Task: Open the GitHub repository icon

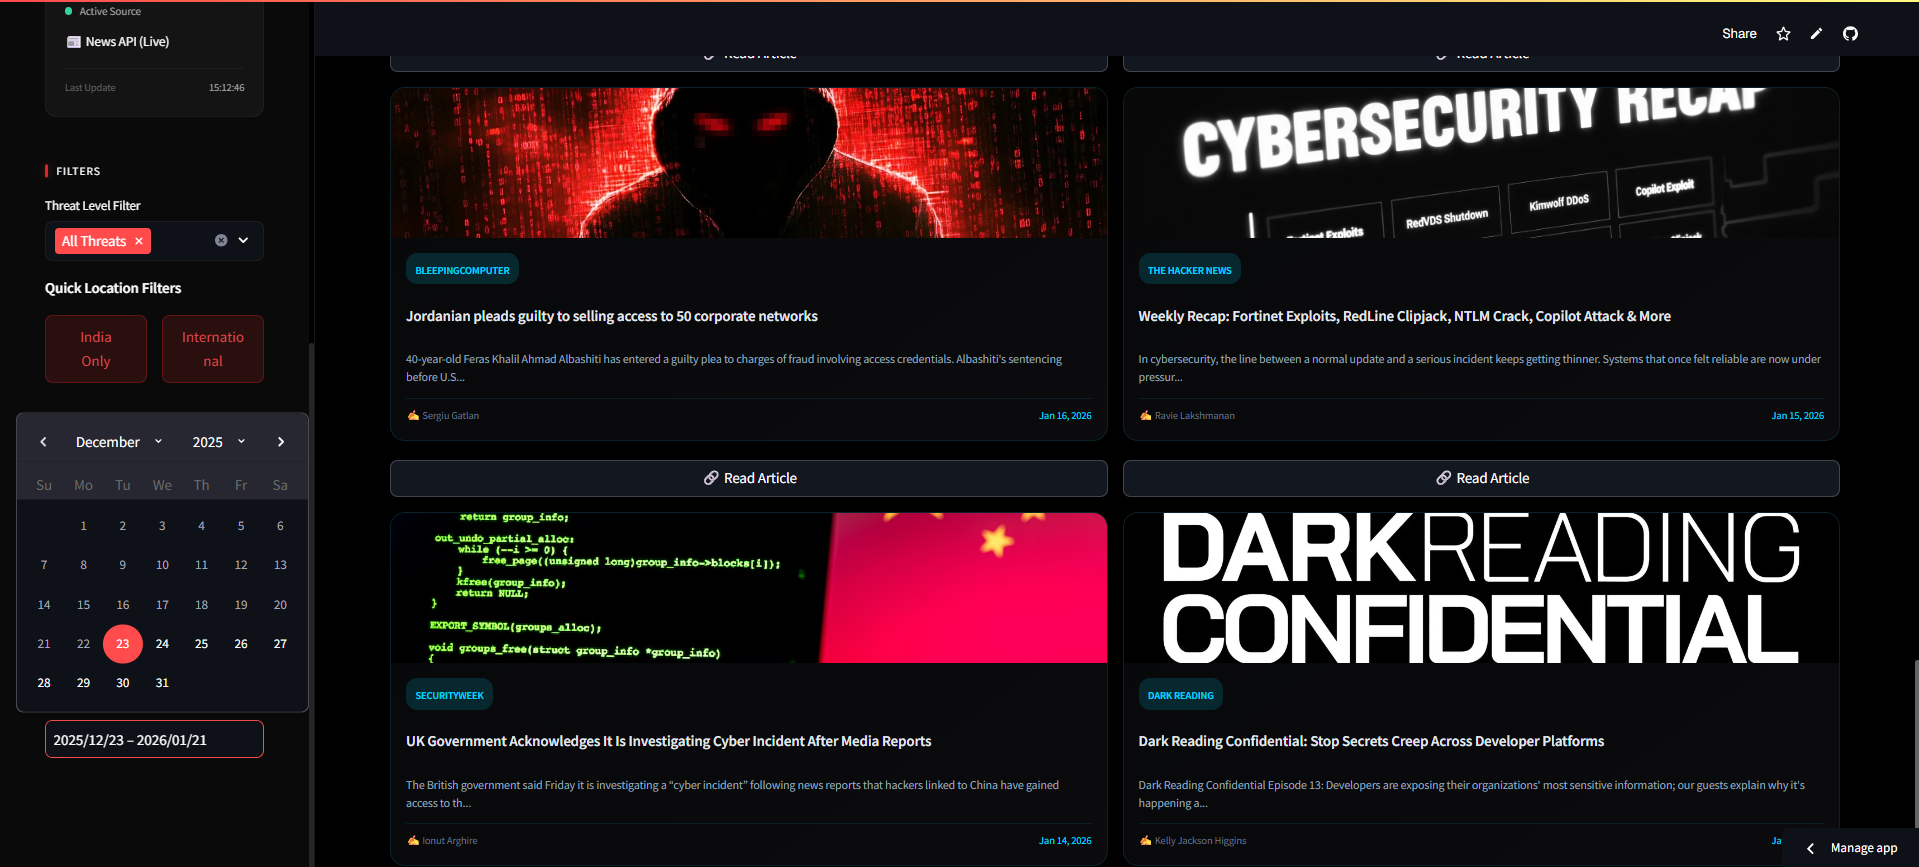Action: click(x=1850, y=34)
